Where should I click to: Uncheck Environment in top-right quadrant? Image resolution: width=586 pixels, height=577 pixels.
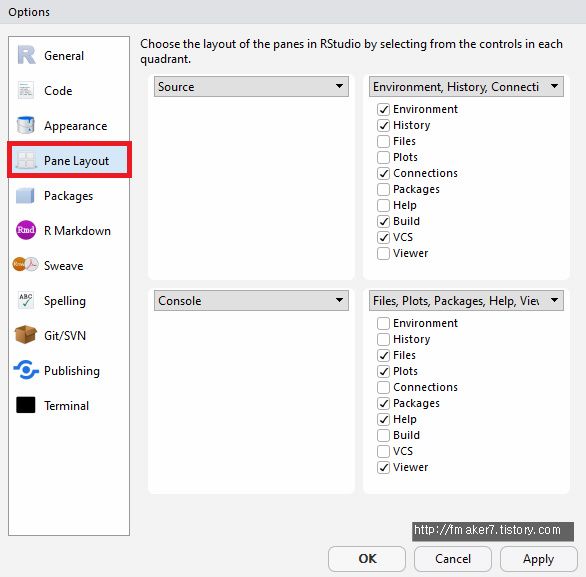tap(383, 109)
